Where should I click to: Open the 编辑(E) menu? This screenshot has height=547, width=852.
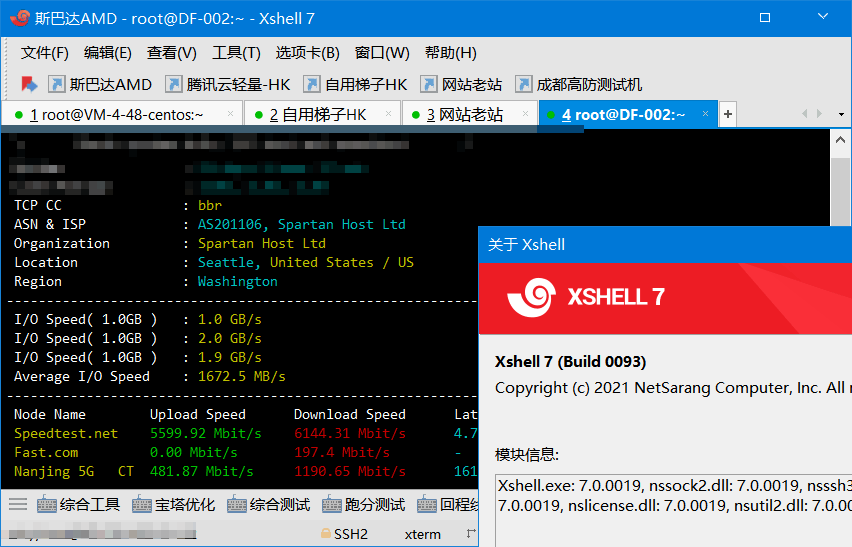[108, 53]
